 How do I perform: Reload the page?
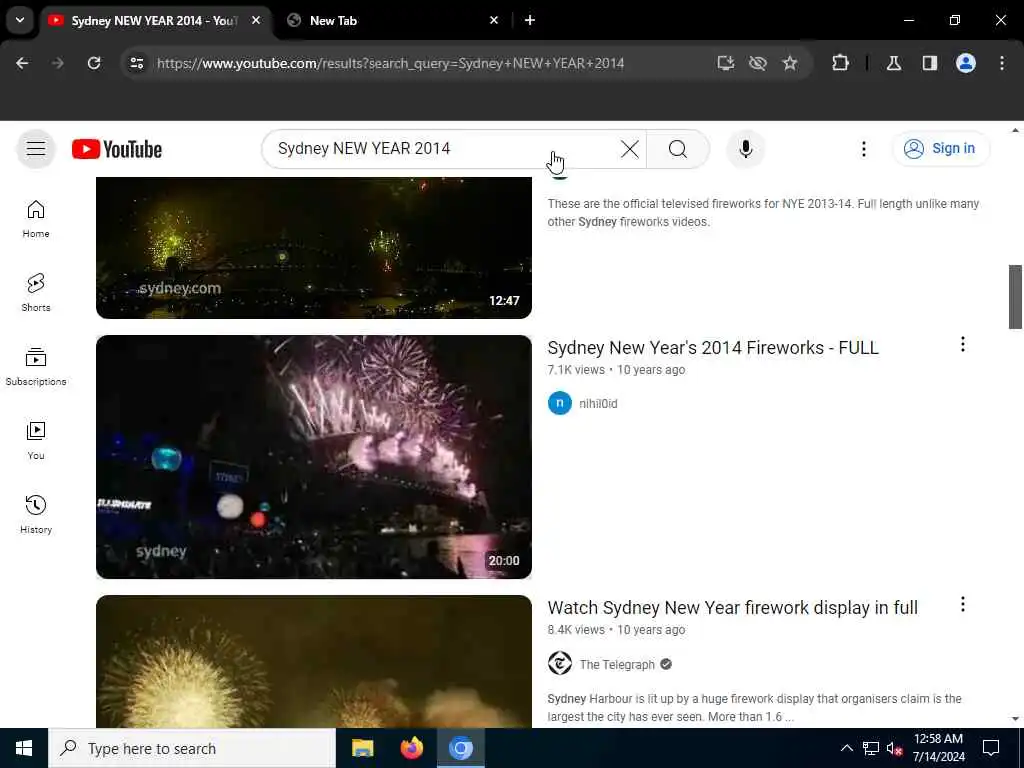click(94, 63)
